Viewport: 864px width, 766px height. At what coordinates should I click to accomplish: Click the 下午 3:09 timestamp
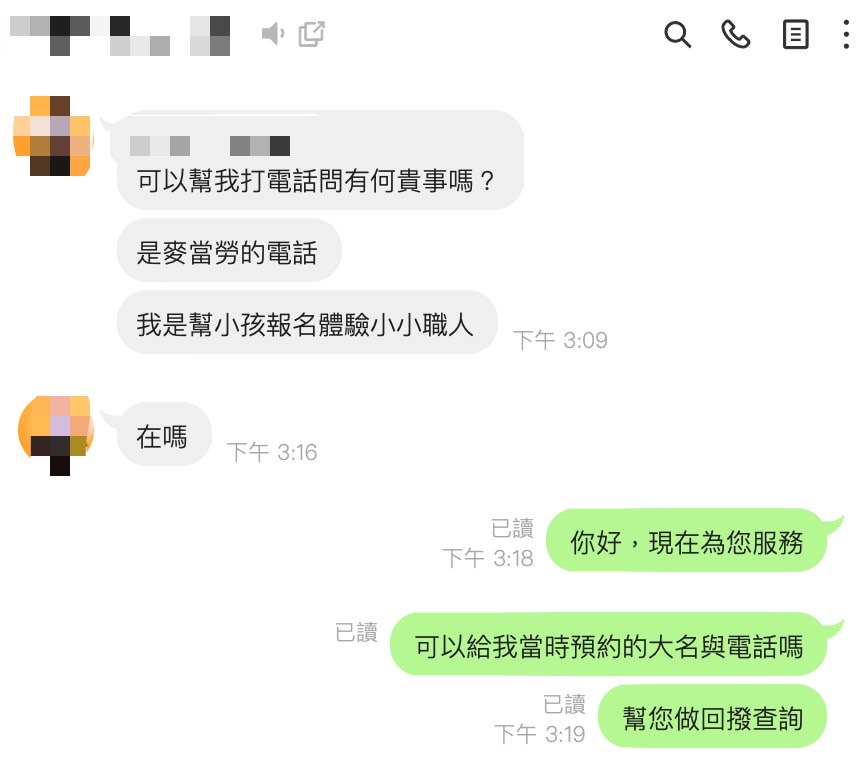pos(560,340)
